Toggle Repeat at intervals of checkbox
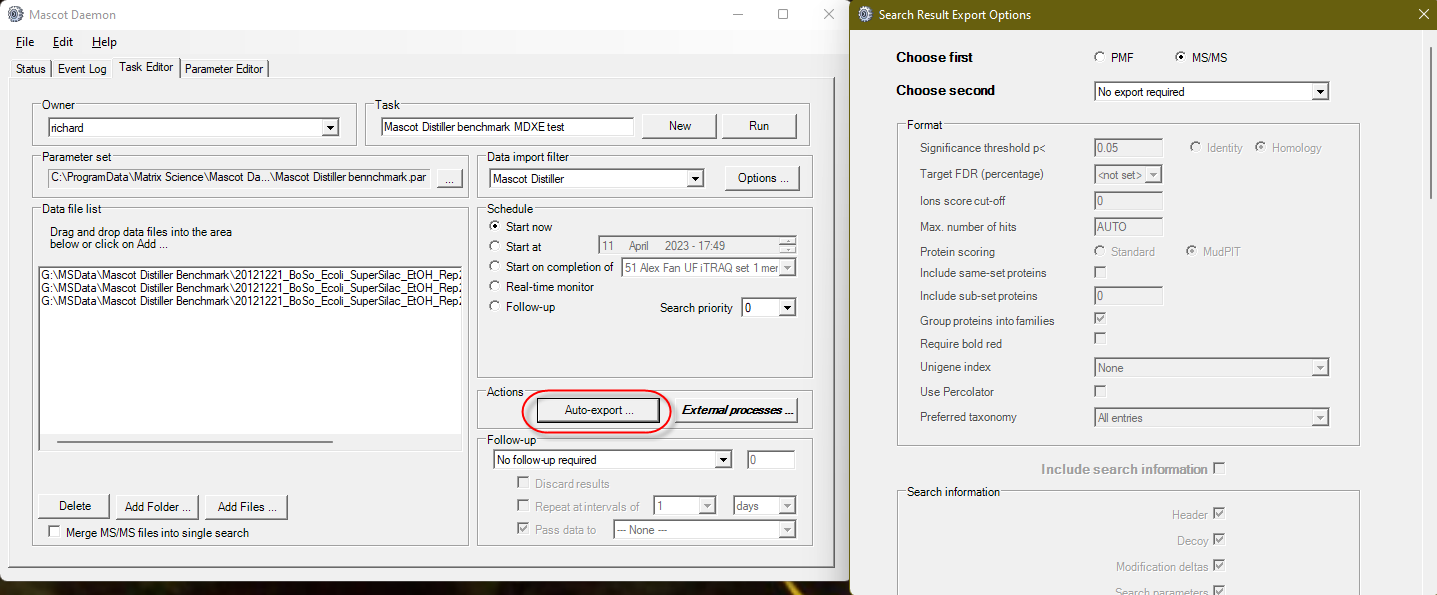Image resolution: width=1437 pixels, height=595 pixels. tap(523, 506)
